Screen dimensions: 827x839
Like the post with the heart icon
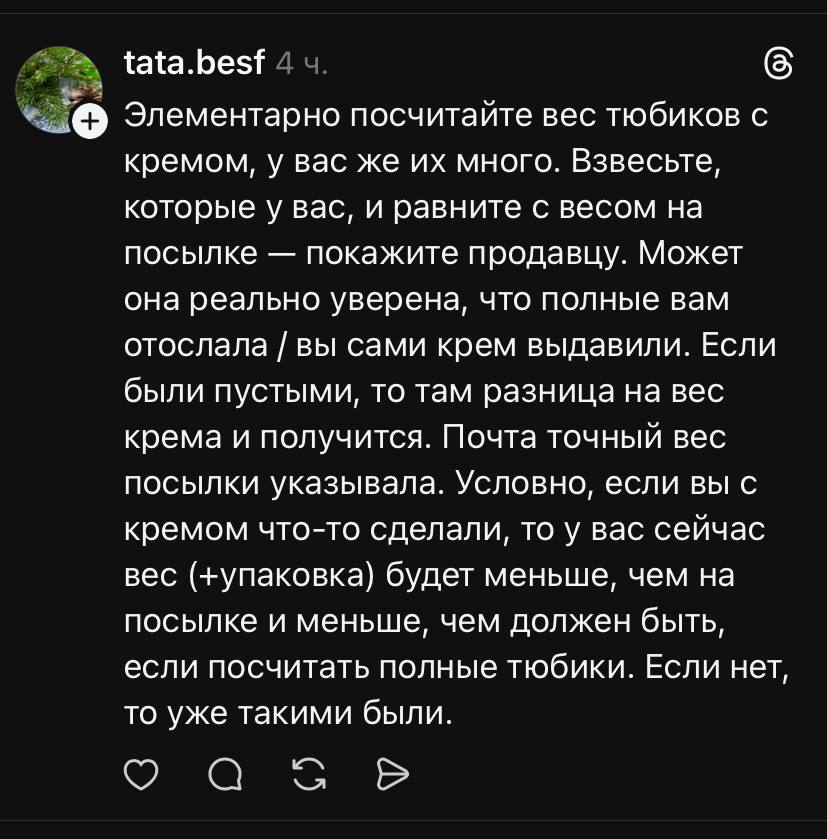143,772
